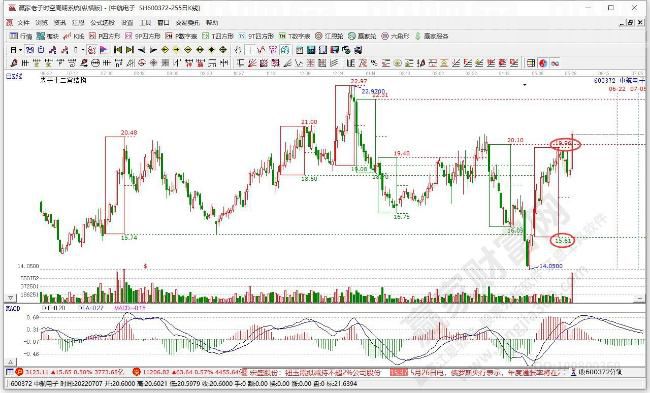Toggle the infinity loop icon
Viewport: 650px width, 393px height.
555,63
